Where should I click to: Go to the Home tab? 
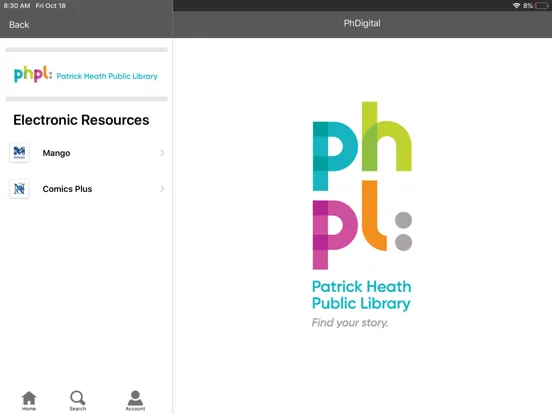click(x=29, y=401)
